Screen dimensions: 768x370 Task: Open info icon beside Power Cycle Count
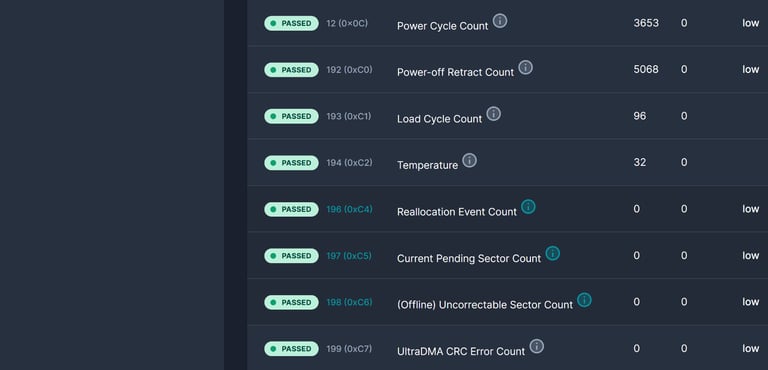pyautogui.click(x=500, y=21)
